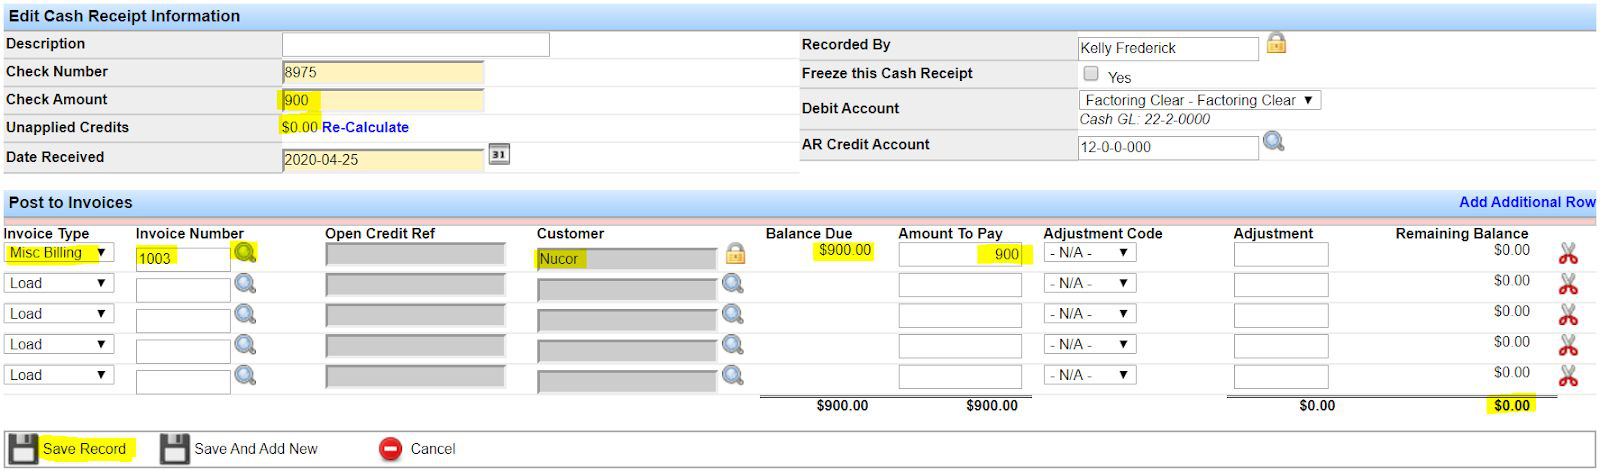Screen dimensions: 1600x471
Task: Click Open Credit Ref field on first row
Action: (415, 253)
